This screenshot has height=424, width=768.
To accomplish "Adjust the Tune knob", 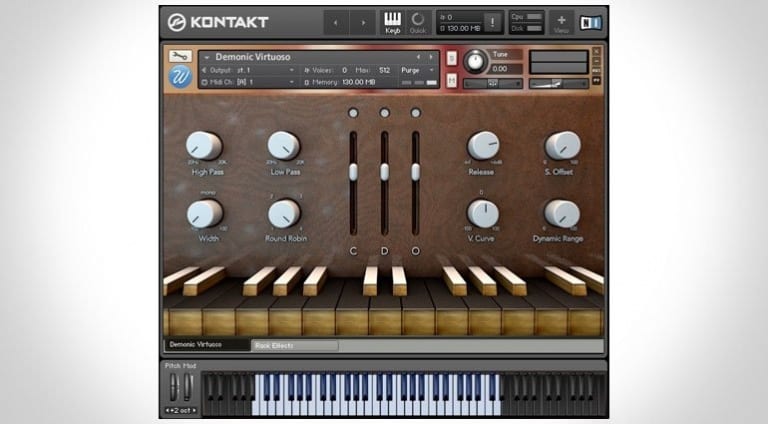I will pos(475,61).
